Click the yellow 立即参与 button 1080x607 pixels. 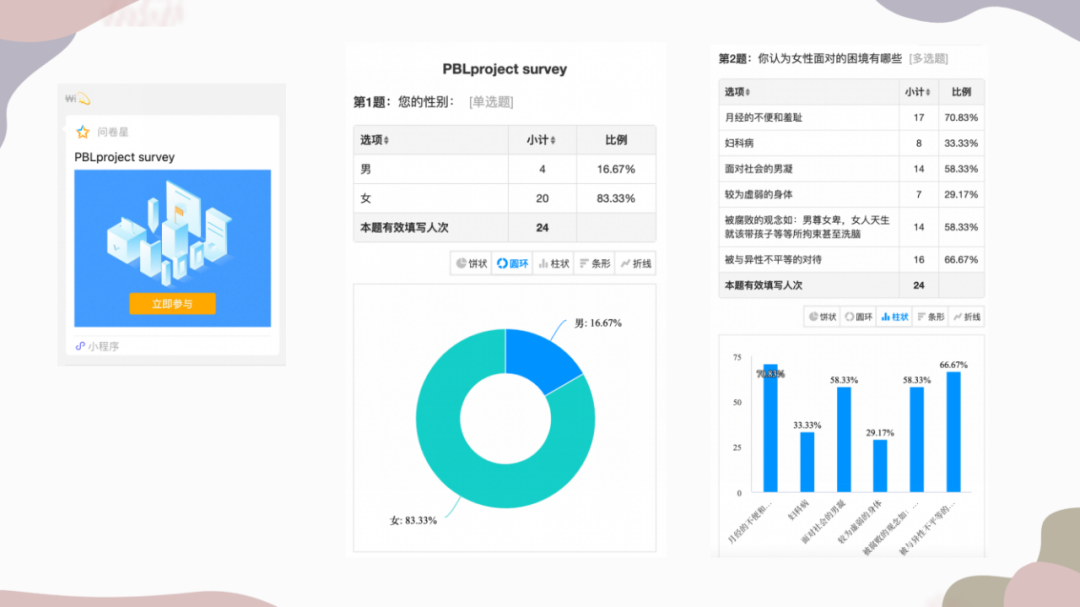[x=172, y=304]
